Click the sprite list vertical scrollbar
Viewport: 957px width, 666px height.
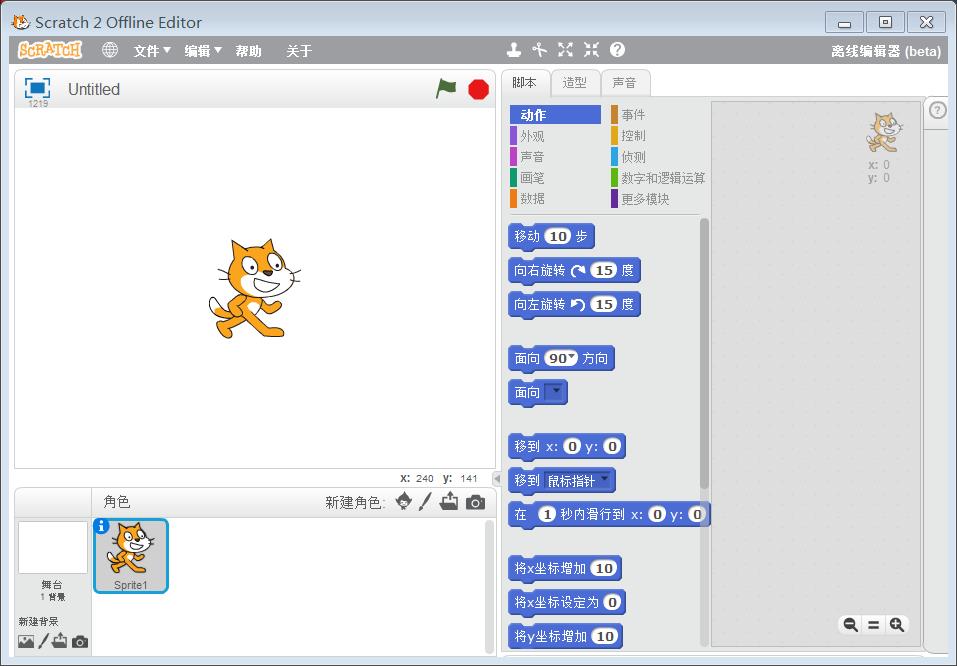point(489,587)
